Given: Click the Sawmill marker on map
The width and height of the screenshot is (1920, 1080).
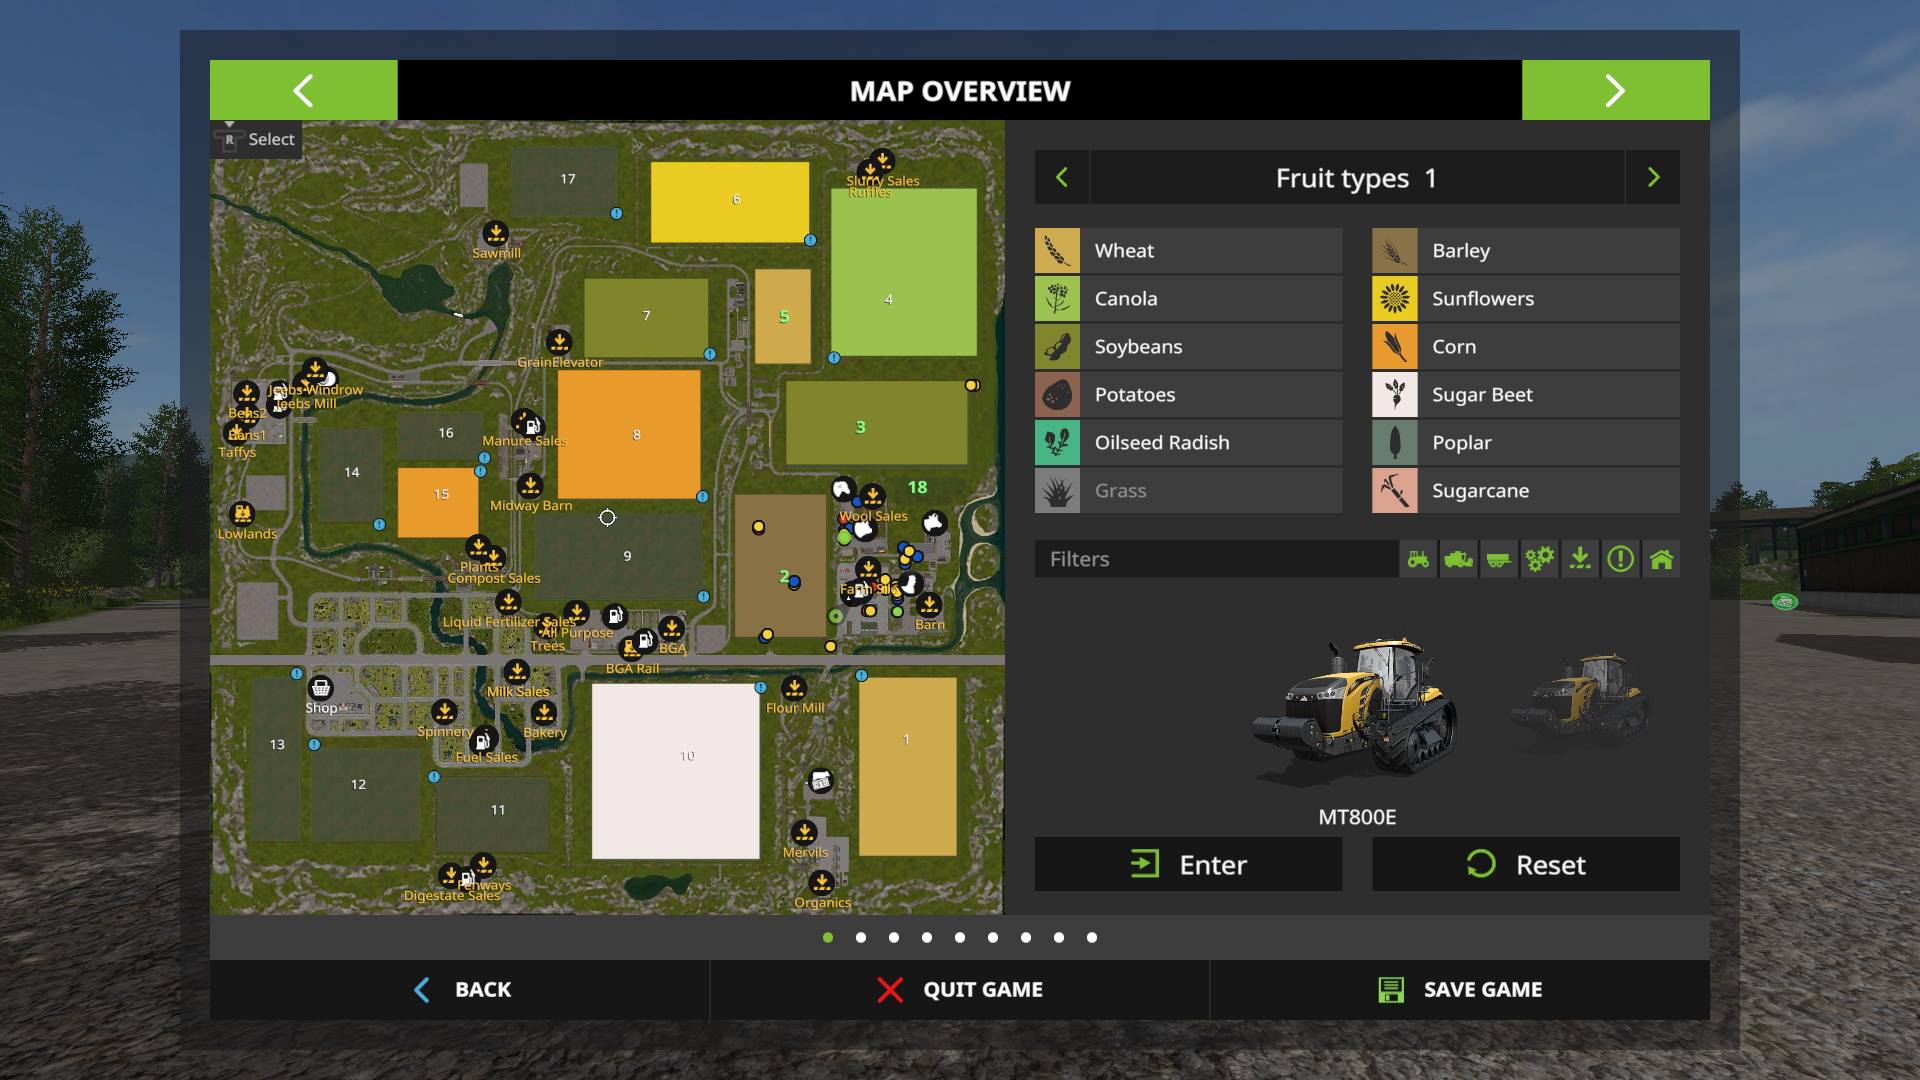Looking at the screenshot, I should click(495, 234).
